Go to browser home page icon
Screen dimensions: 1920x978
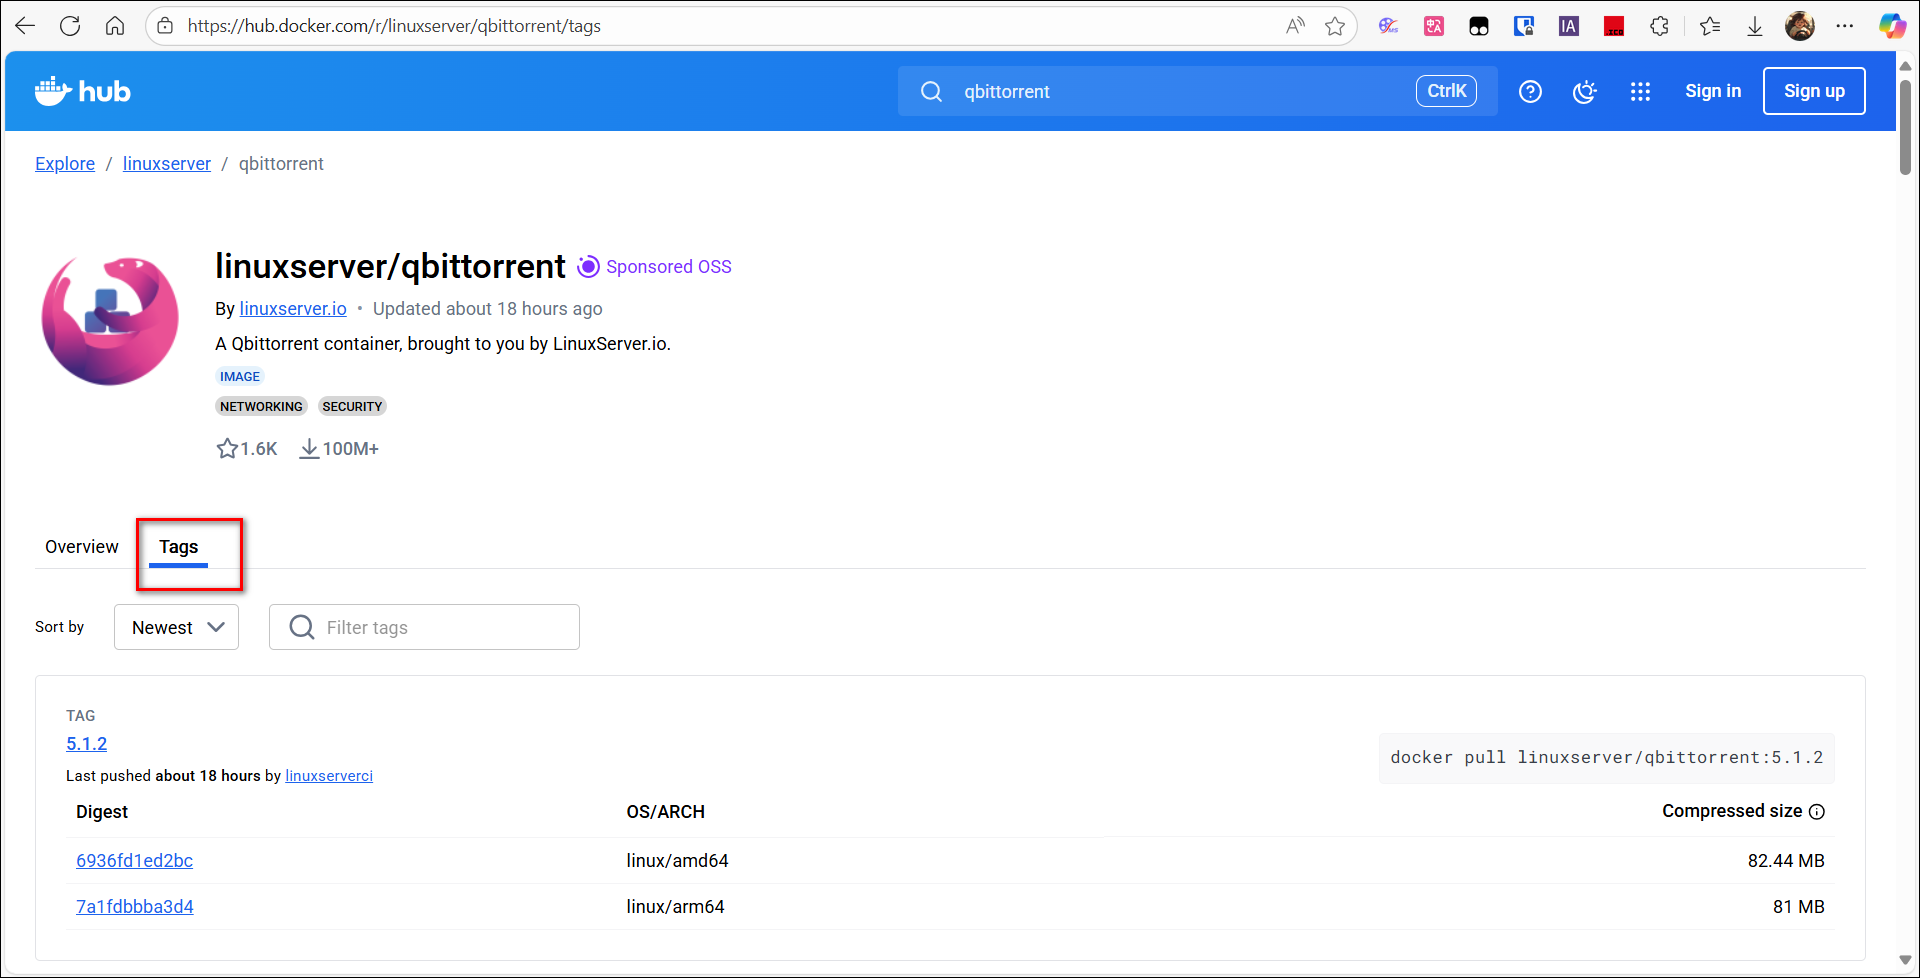(x=115, y=26)
